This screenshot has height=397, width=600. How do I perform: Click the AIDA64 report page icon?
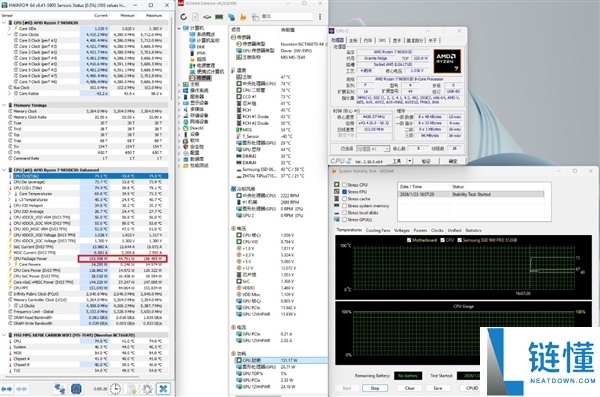click(196, 17)
